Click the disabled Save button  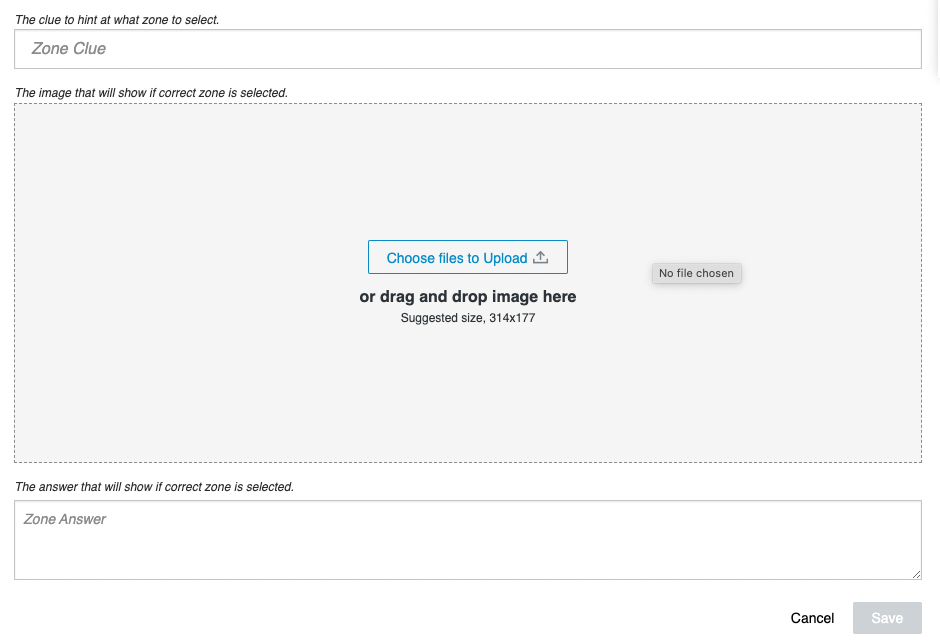pyautogui.click(x=887, y=618)
